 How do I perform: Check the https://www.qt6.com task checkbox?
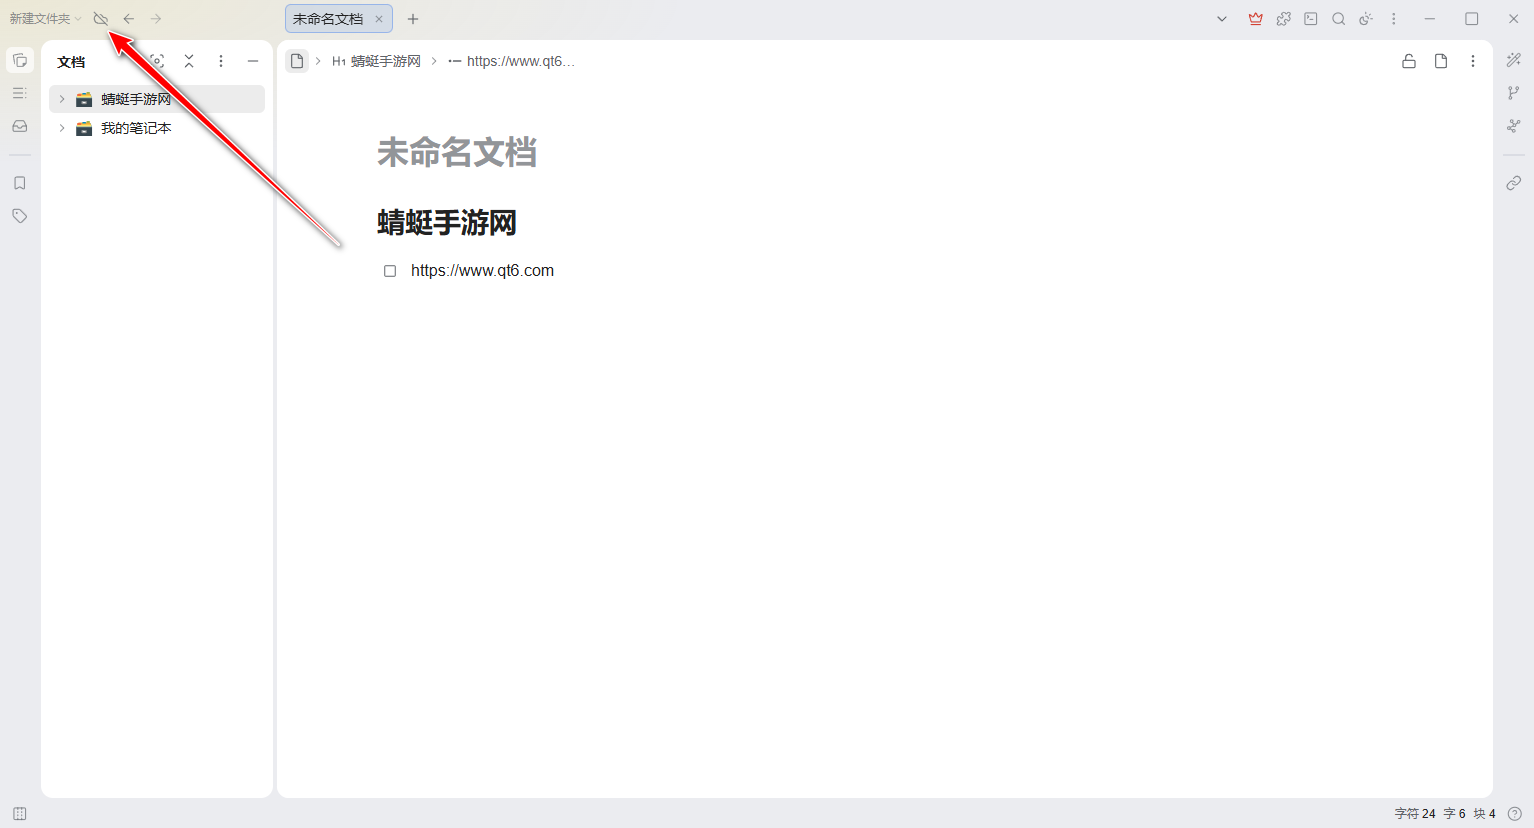pyautogui.click(x=390, y=271)
